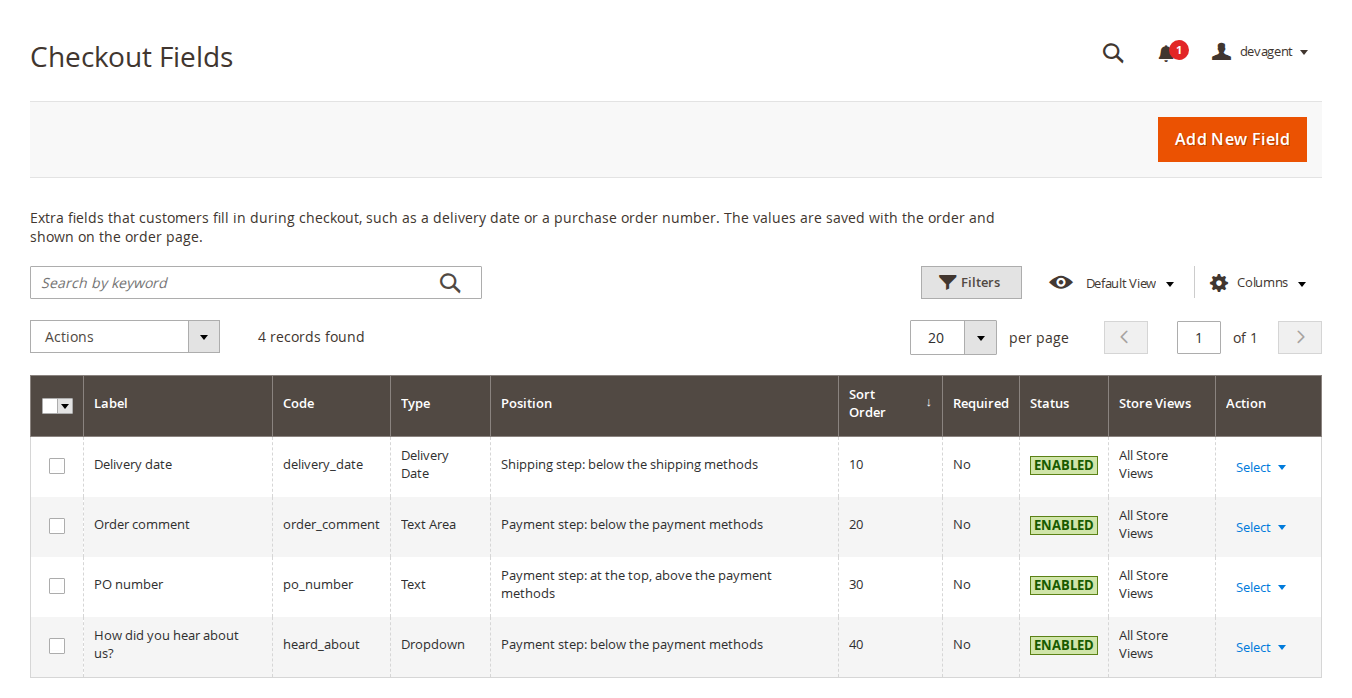Click the '4 records found' text
Viewport: 1352px width, 698px height.
311,337
